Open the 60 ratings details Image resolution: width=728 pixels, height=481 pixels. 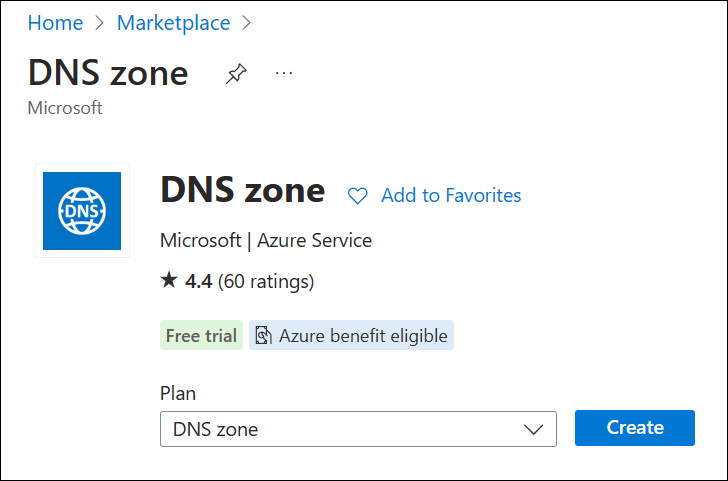[266, 282]
